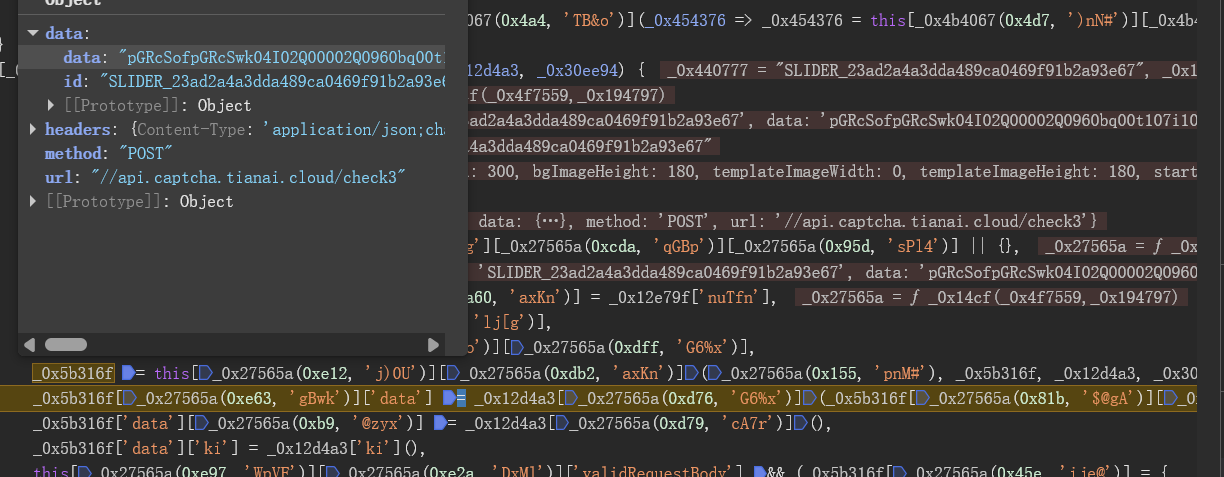1224x477 pixels.
Task: Click the horizontal scrollbar thumb in popup
Action: 66,344
